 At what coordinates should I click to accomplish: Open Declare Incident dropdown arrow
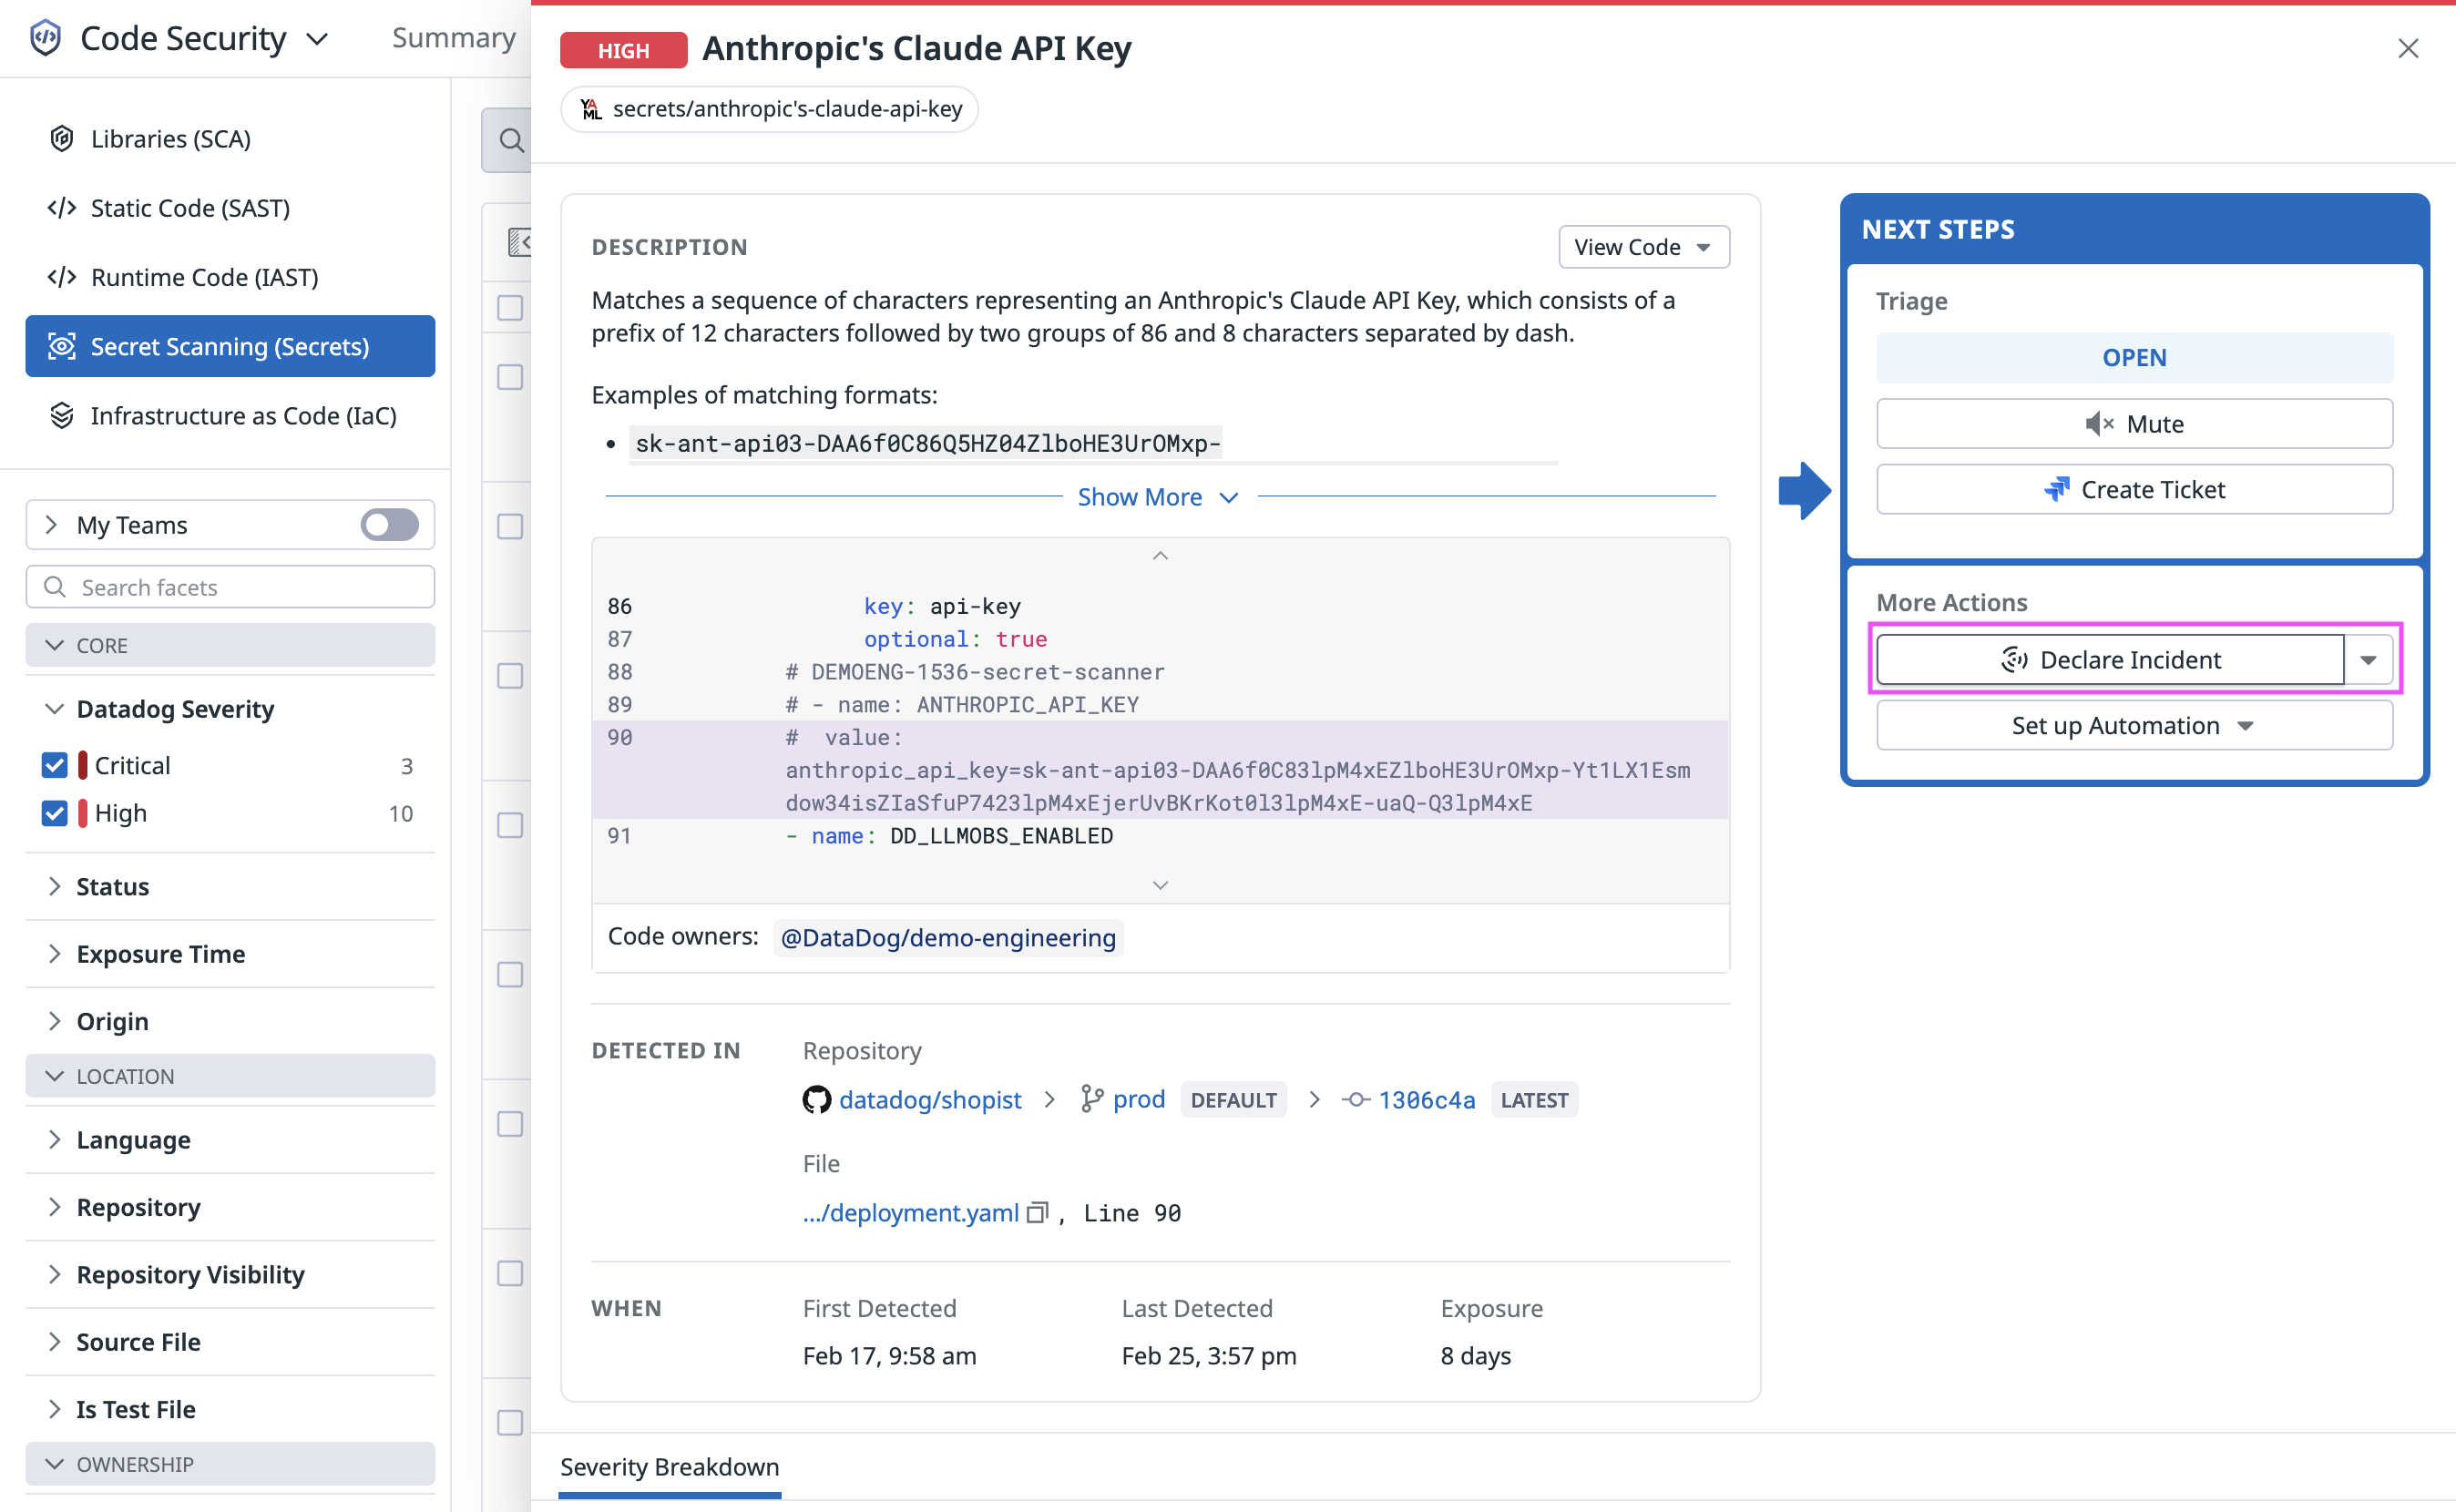click(2367, 660)
